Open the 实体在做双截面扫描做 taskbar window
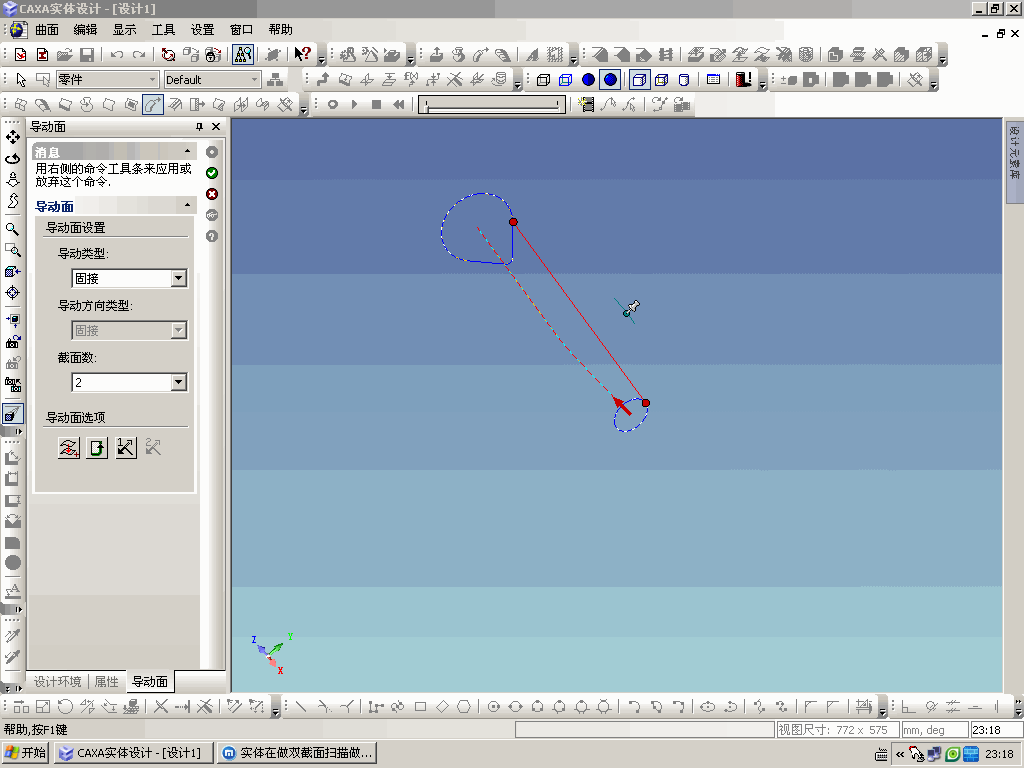 (297, 753)
